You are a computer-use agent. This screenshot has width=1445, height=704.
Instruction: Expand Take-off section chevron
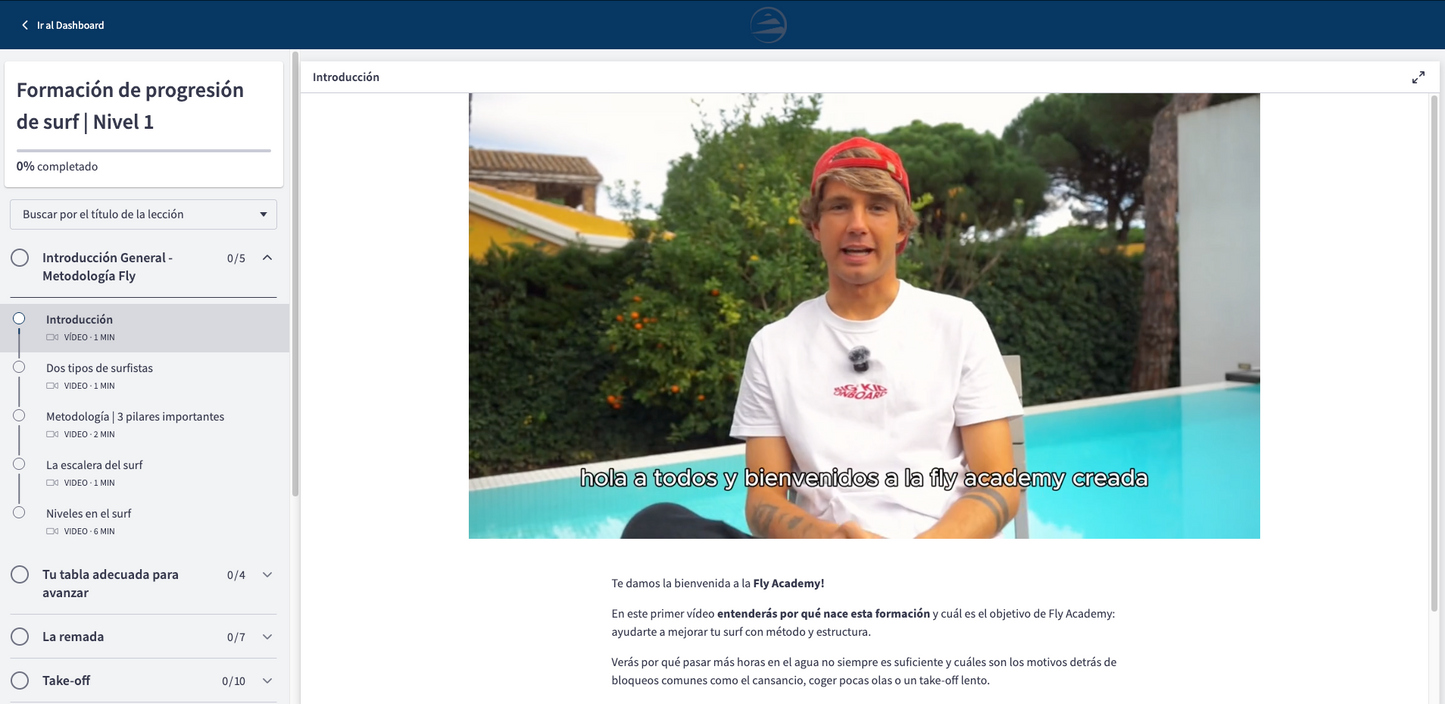(267, 681)
